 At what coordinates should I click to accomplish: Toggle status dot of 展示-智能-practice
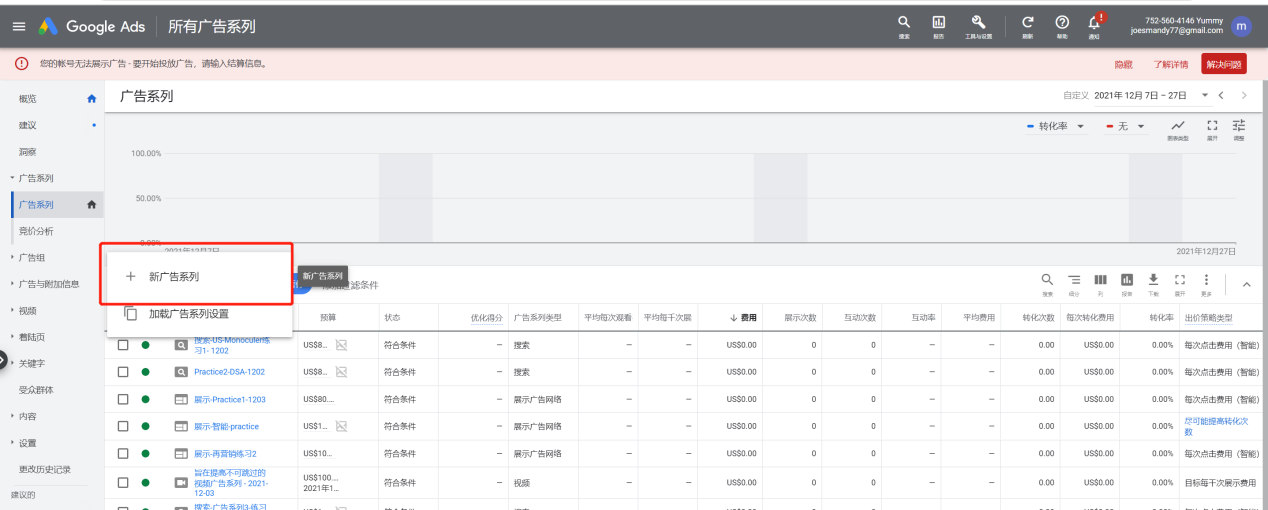coord(146,426)
